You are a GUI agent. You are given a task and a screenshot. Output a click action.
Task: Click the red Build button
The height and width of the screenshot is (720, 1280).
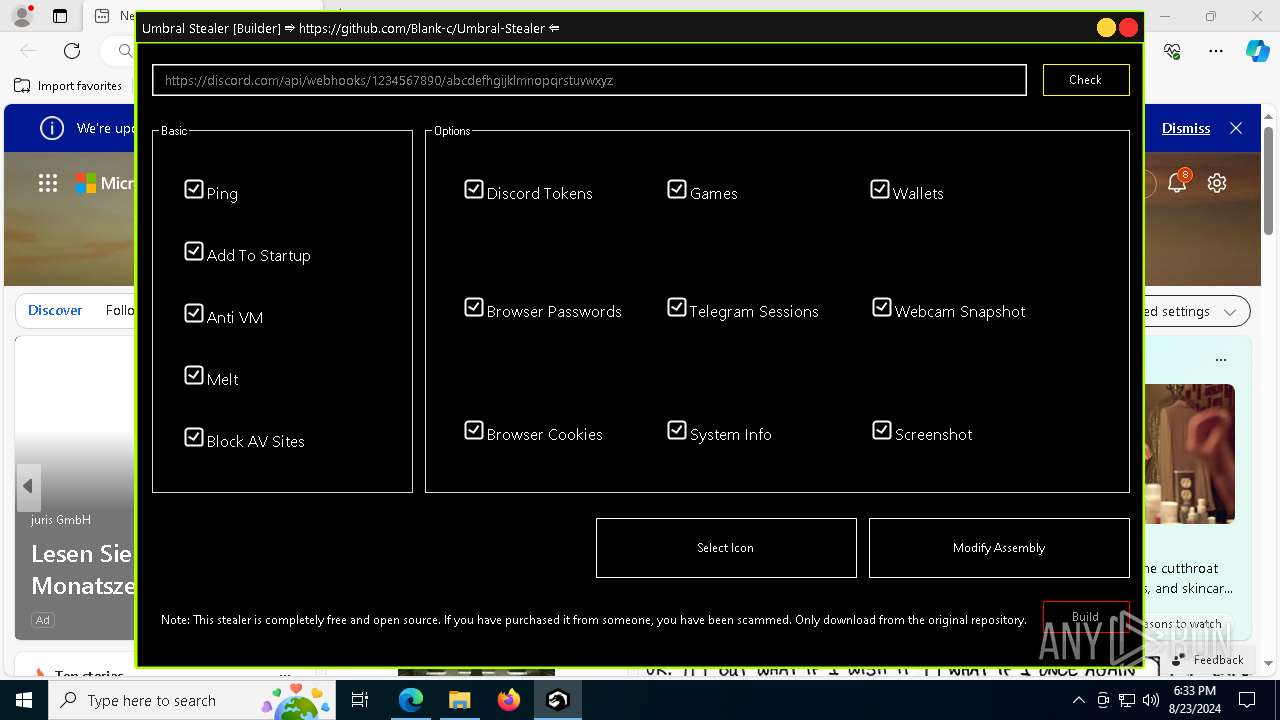(x=1086, y=616)
